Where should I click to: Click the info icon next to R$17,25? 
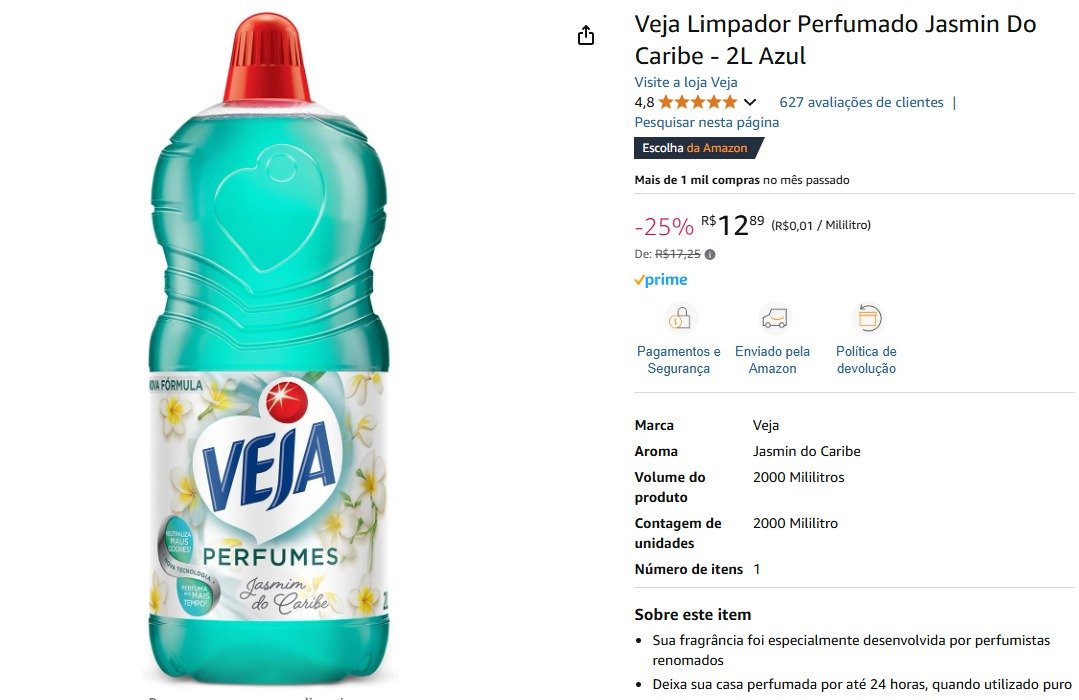point(710,254)
